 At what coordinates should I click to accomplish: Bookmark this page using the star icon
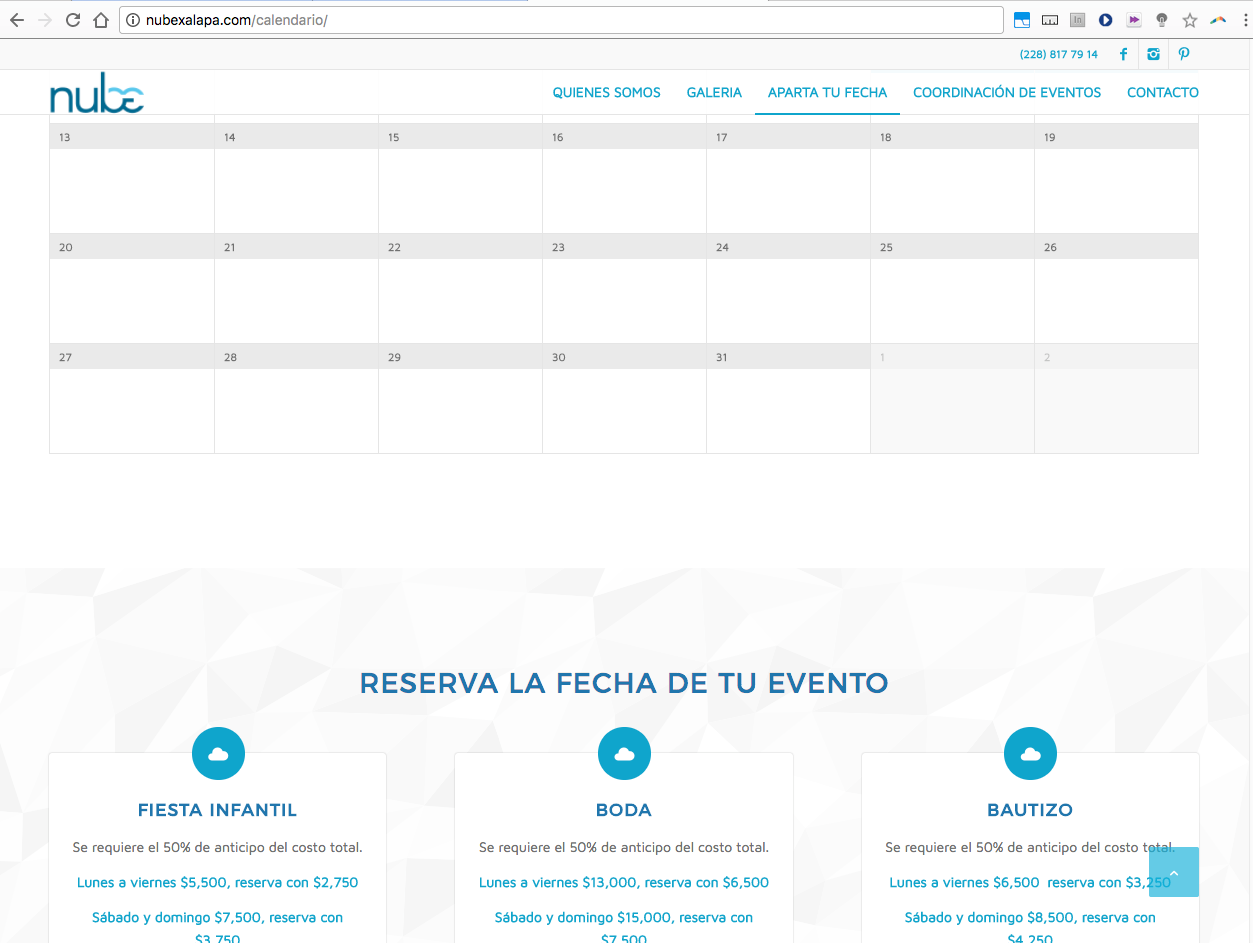[1189, 20]
